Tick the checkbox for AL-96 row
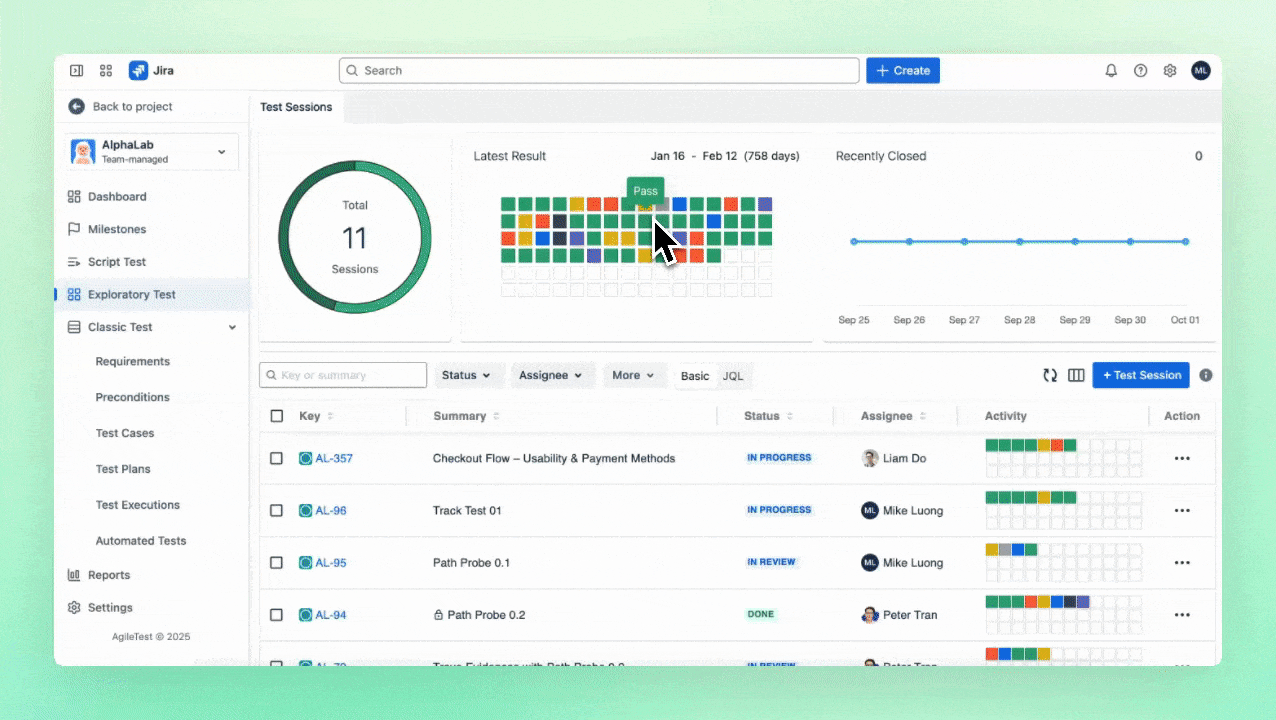The width and height of the screenshot is (1276, 720). coord(277,510)
